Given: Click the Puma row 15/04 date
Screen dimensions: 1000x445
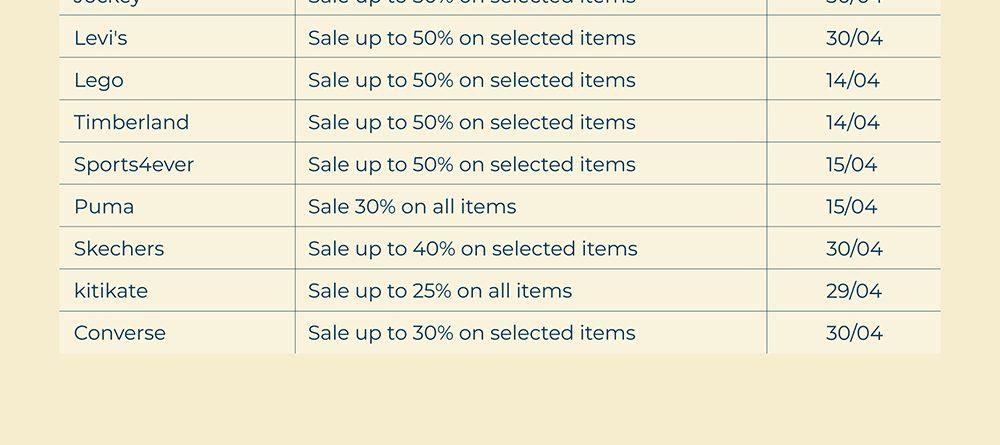Looking at the screenshot, I should 852,207.
